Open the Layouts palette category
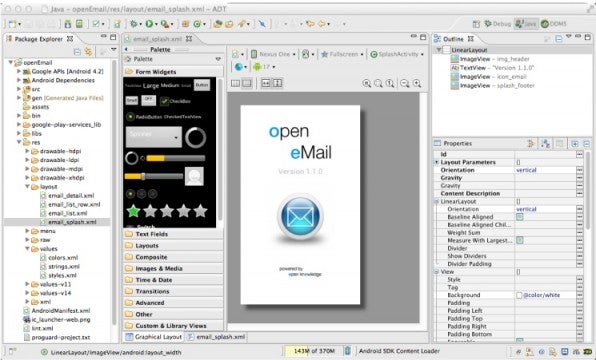This screenshot has height=360, width=596. click(173, 246)
